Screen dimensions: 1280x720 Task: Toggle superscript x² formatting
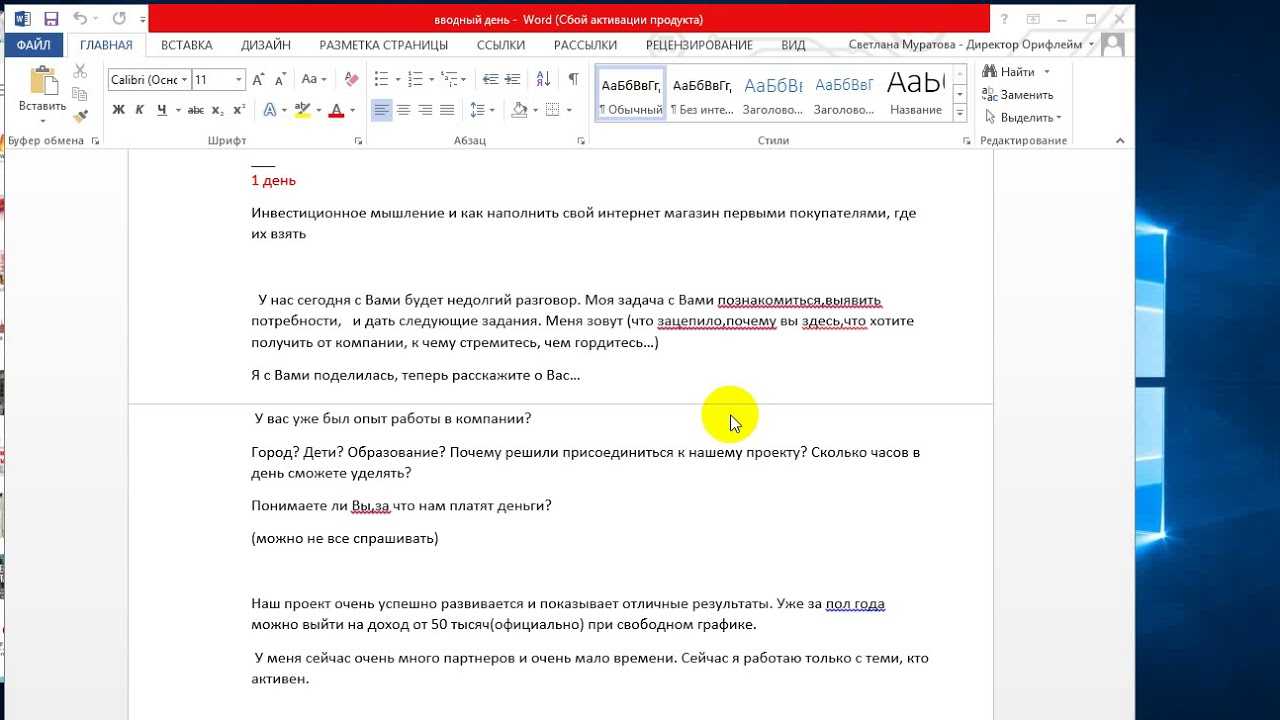click(x=239, y=110)
